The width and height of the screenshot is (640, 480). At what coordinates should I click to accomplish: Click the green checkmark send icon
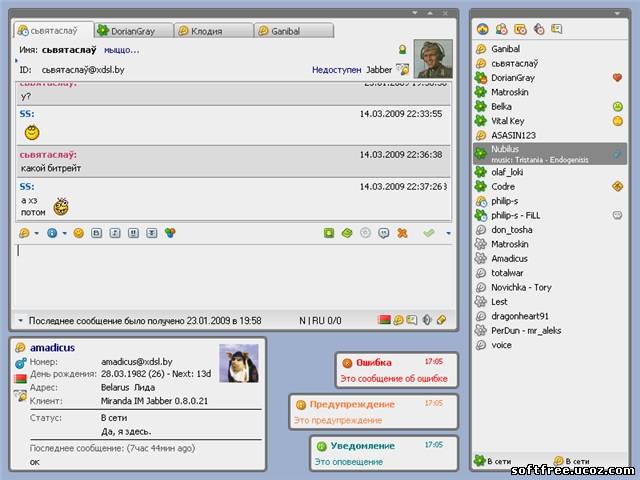tap(428, 233)
